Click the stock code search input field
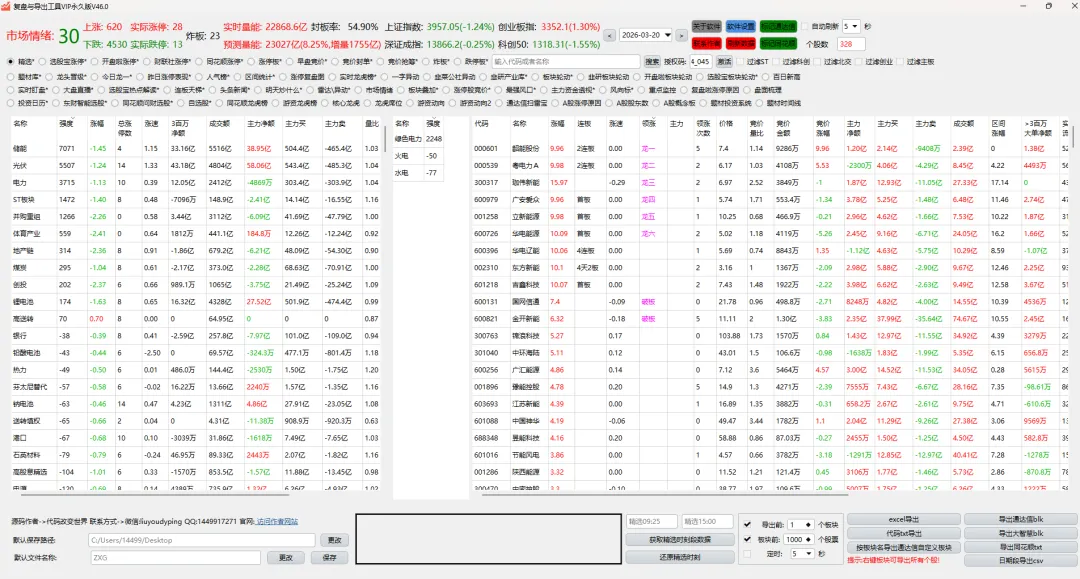This screenshot has height=579, width=1080. 565,62
